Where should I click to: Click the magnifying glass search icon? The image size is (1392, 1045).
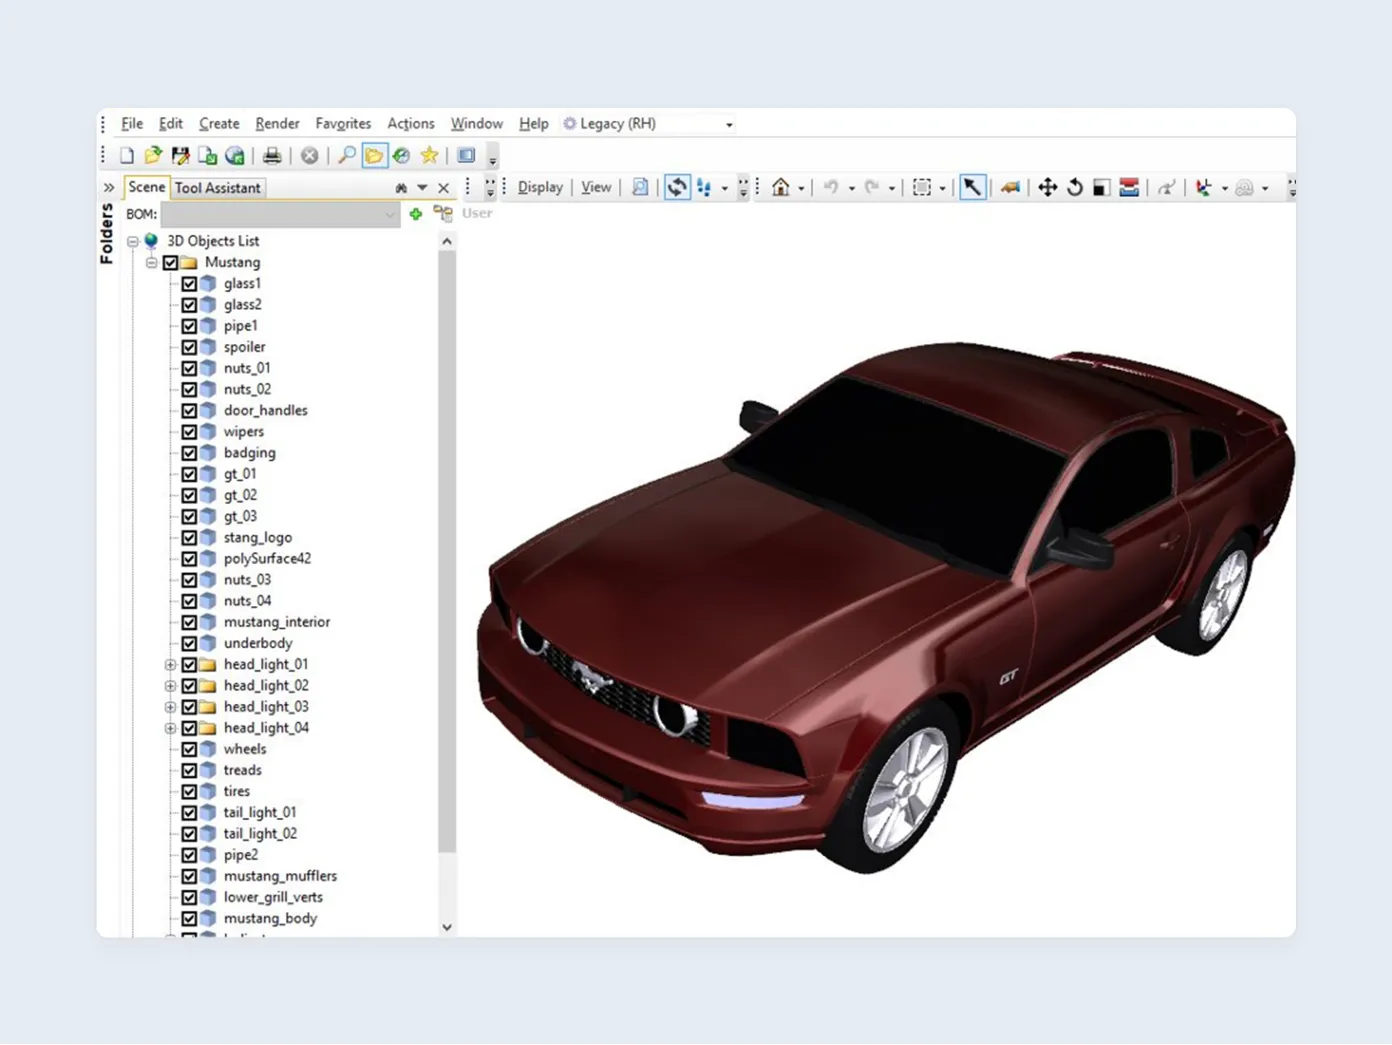point(346,155)
